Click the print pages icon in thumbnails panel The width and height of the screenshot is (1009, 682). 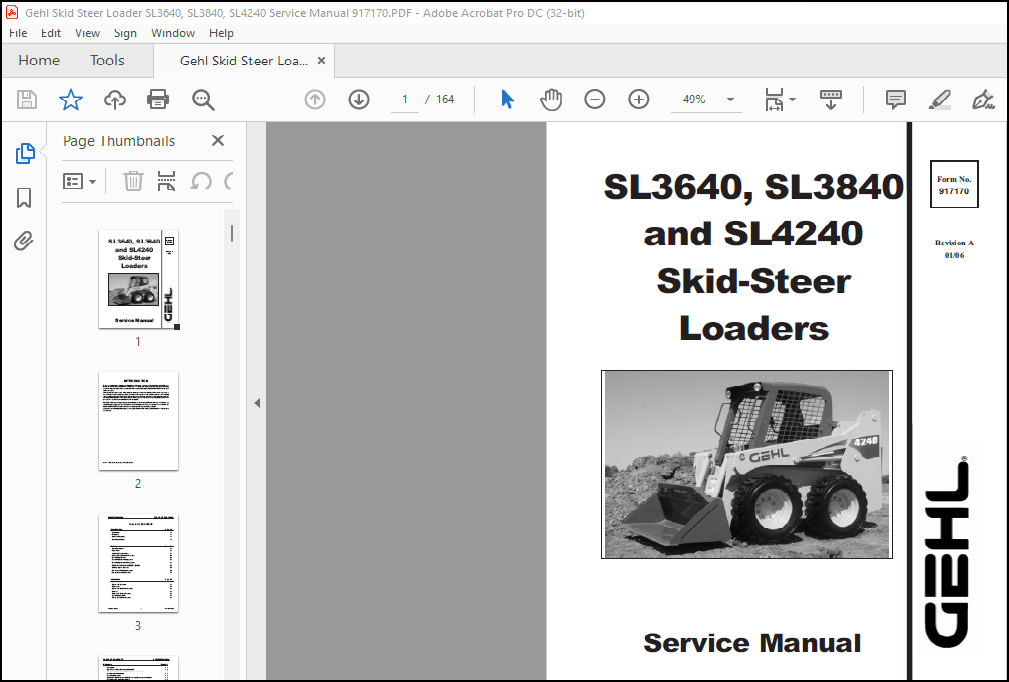click(x=167, y=181)
